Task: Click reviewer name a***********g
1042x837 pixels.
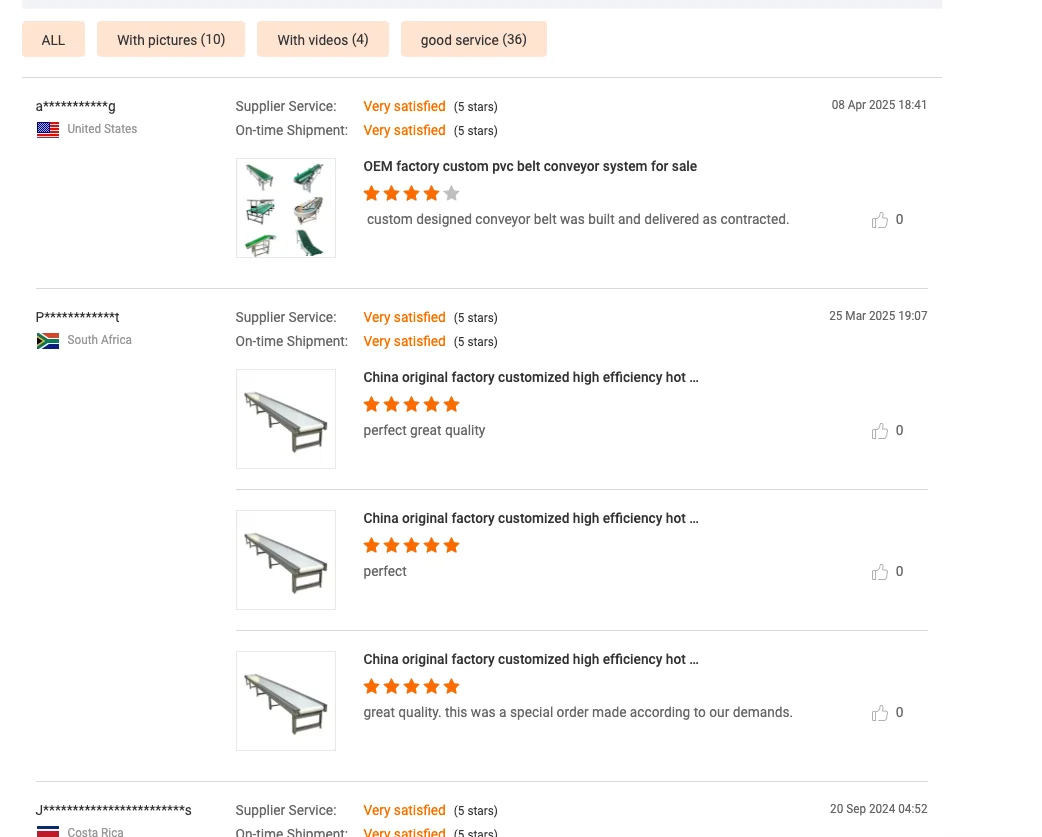Action: point(76,107)
